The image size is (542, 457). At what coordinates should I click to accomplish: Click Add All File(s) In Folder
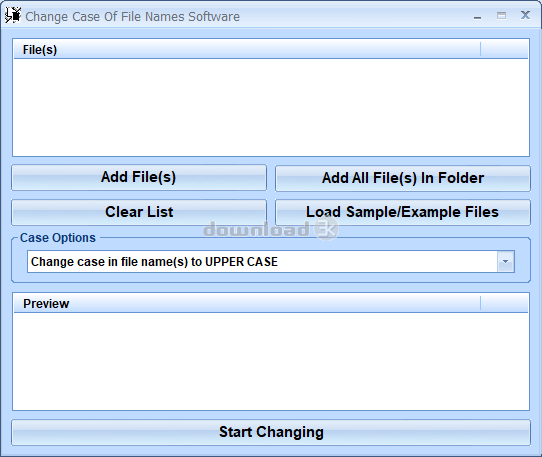click(x=403, y=178)
